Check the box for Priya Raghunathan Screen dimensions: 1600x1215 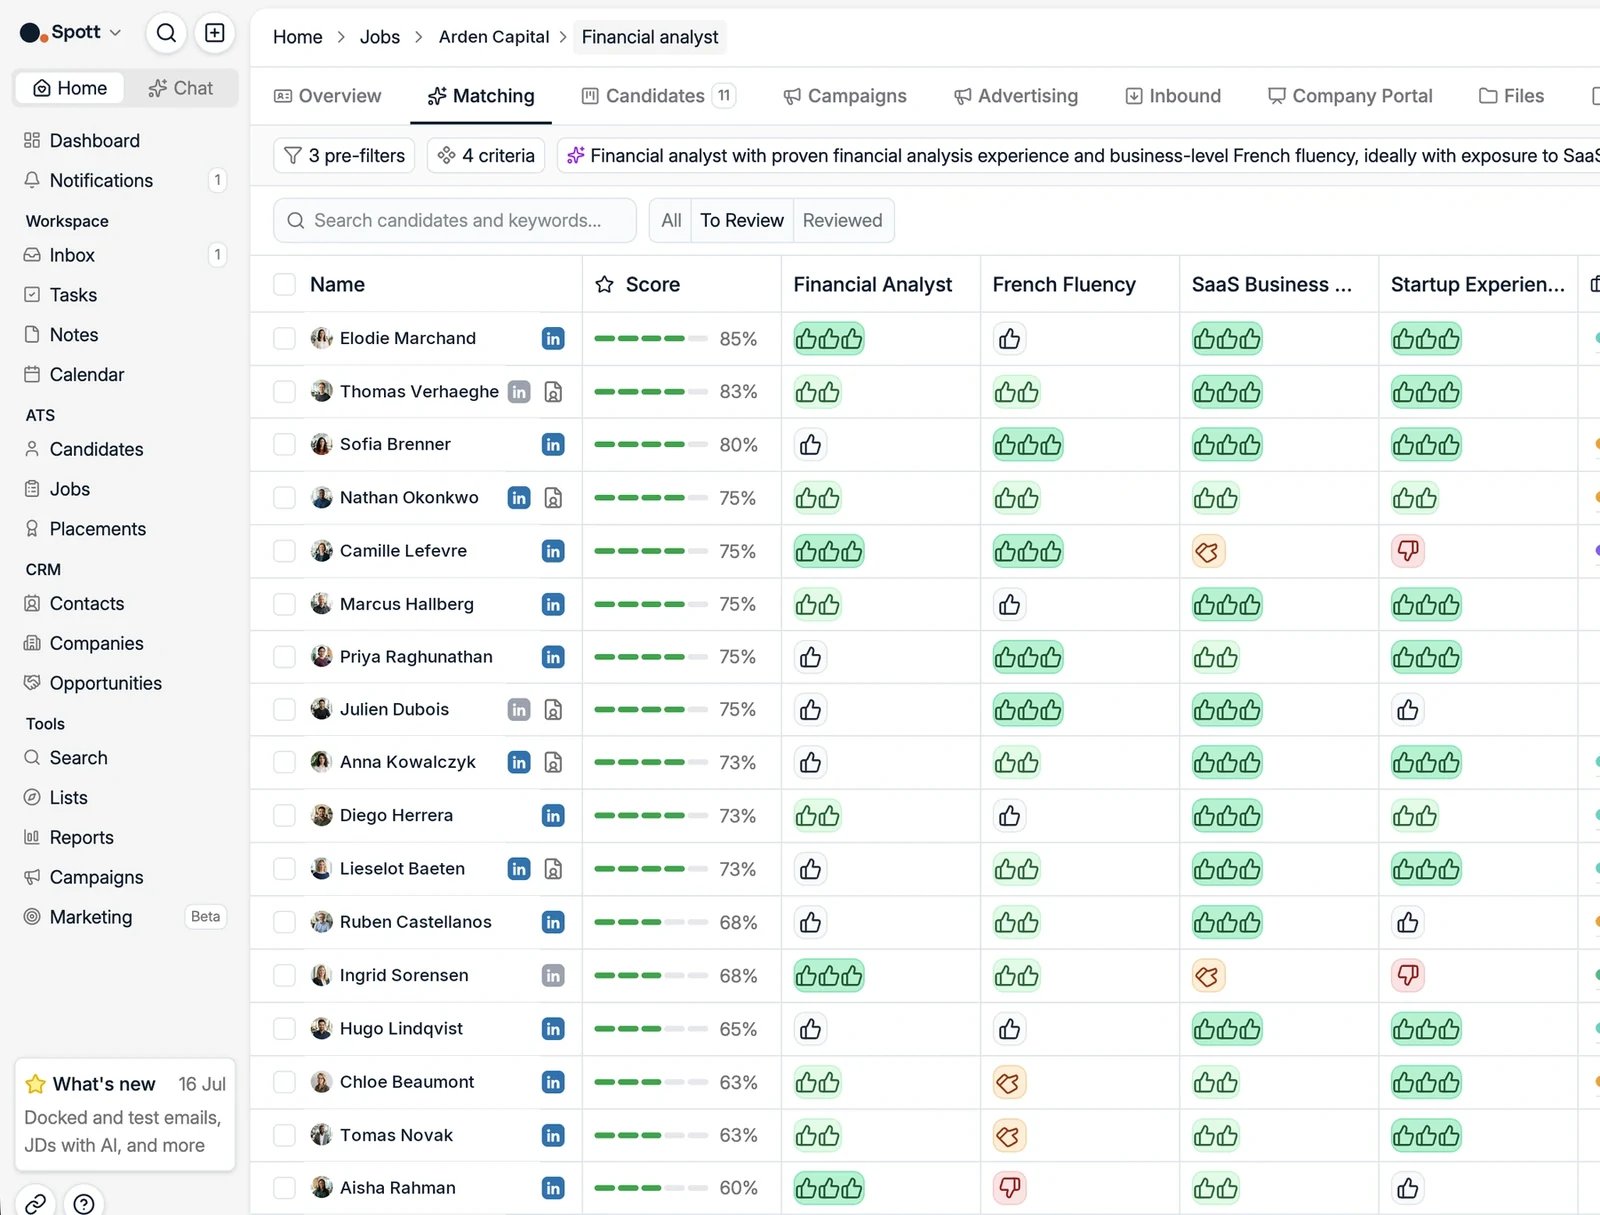(x=285, y=657)
